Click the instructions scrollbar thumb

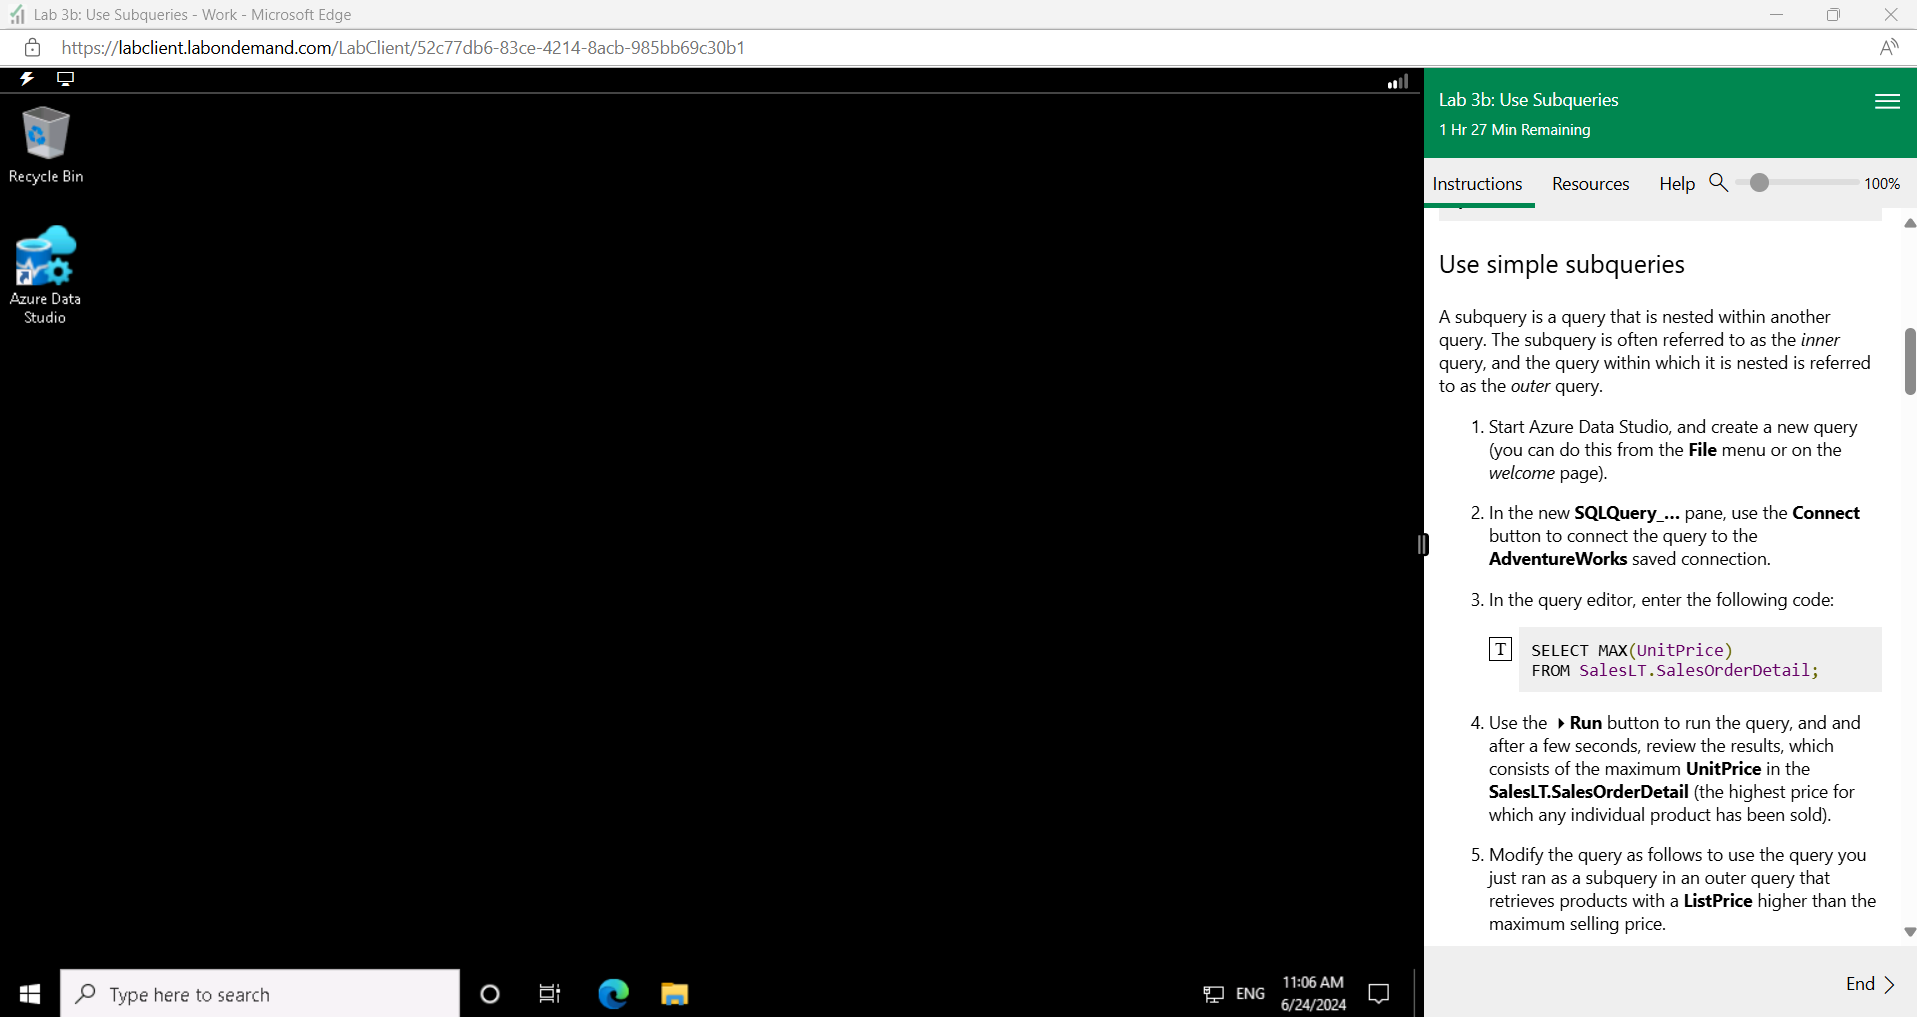point(1910,361)
